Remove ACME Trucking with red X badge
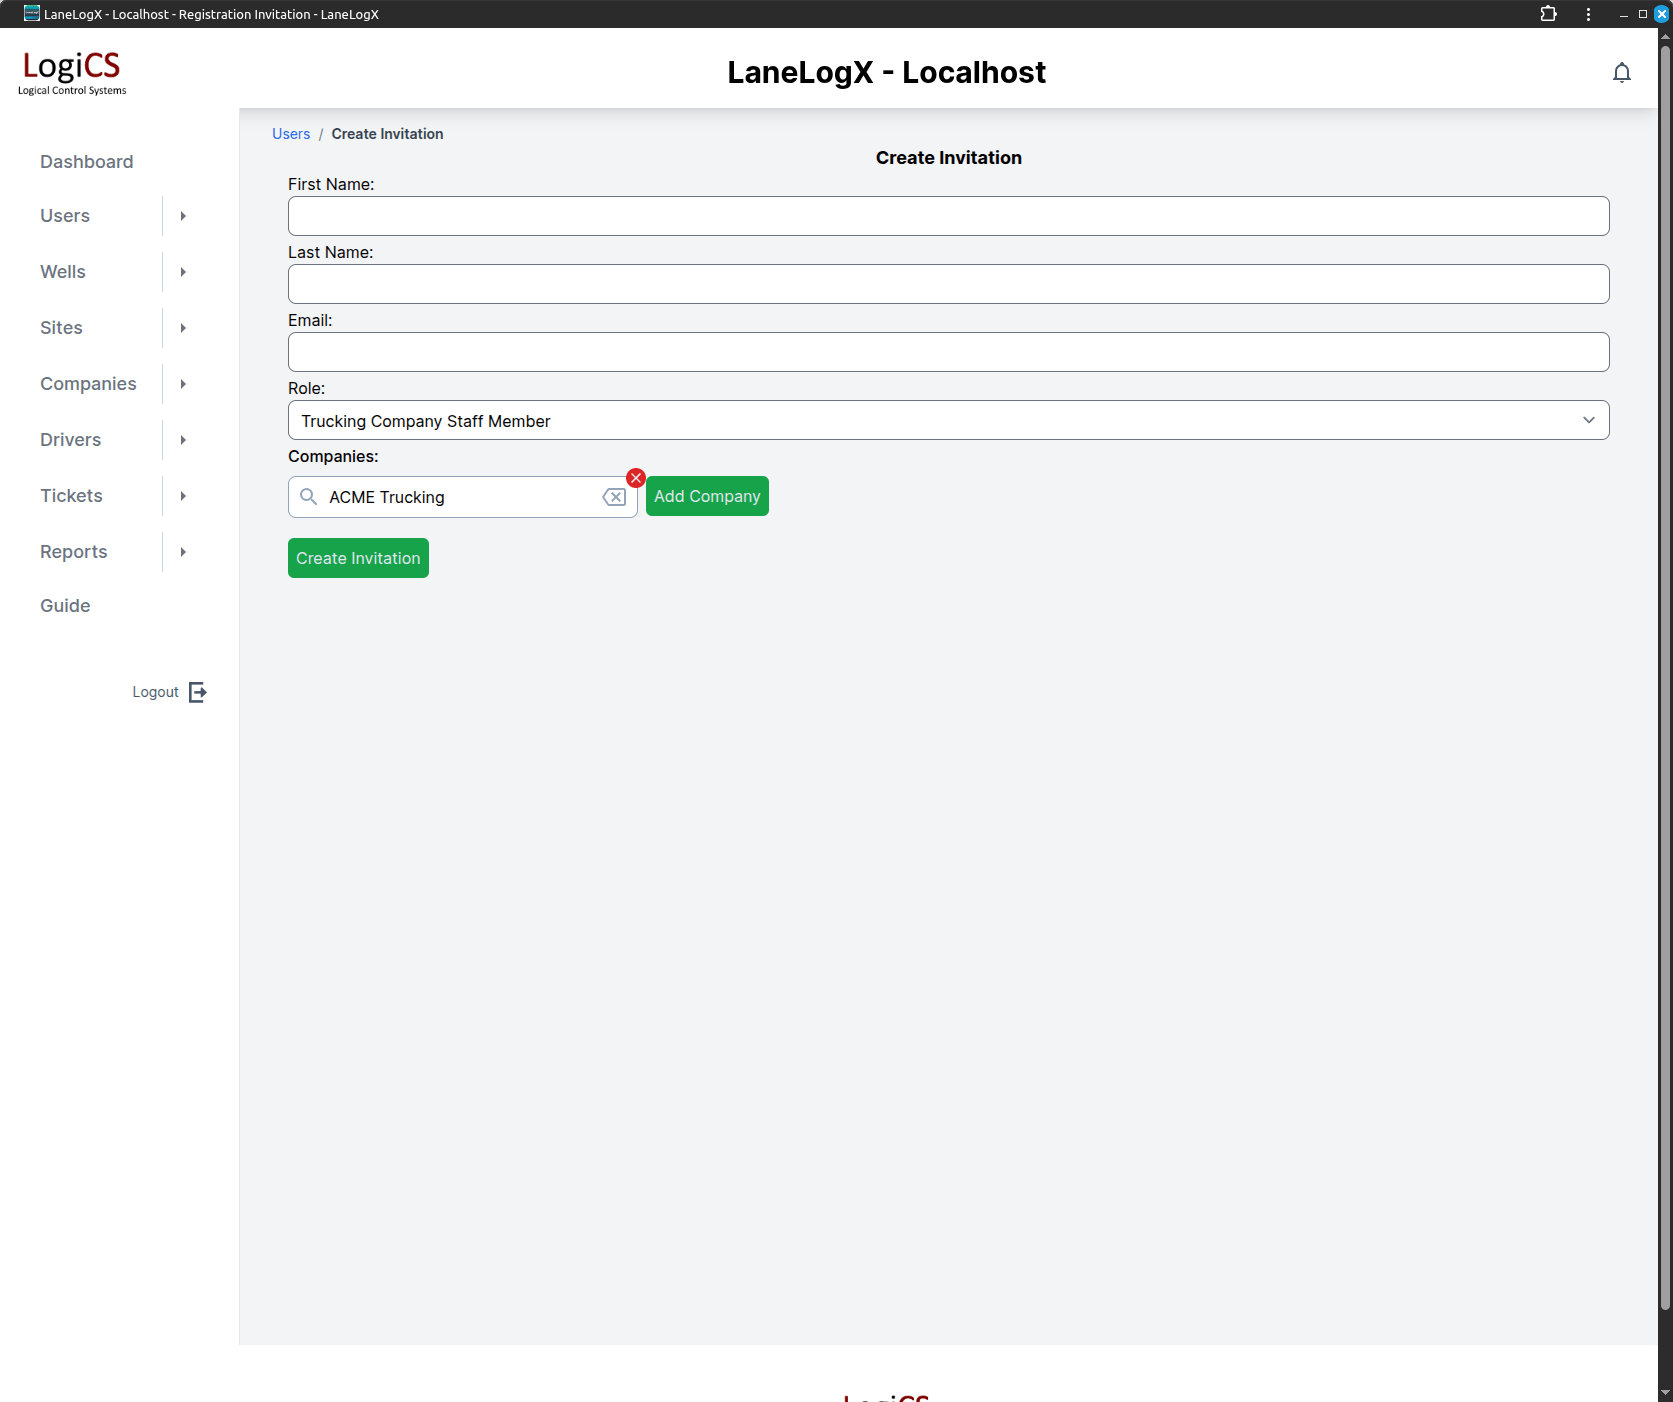1673x1402 pixels. click(636, 478)
